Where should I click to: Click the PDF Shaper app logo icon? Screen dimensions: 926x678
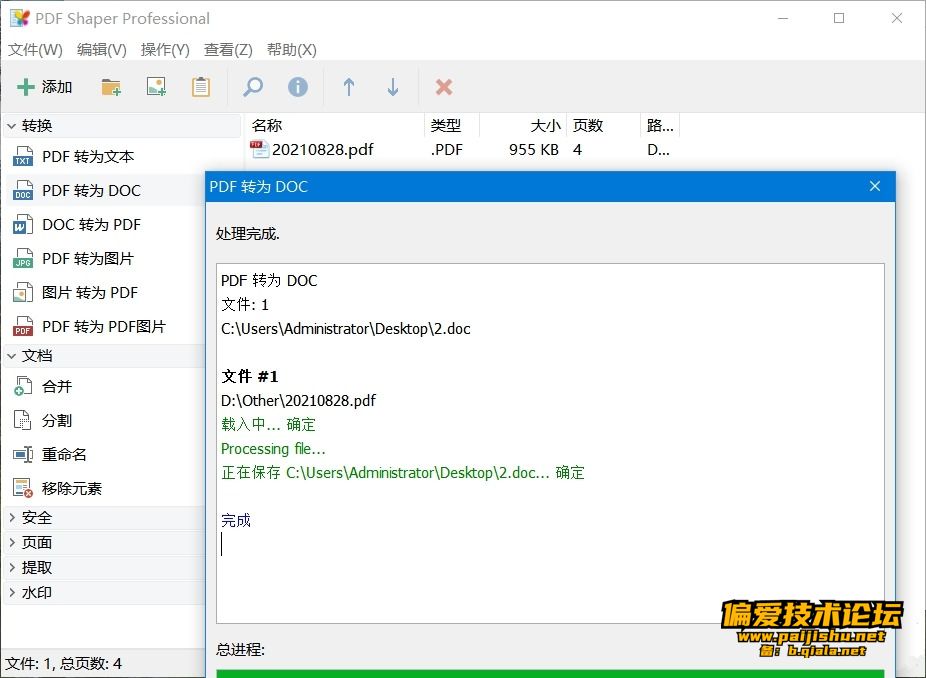[x=19, y=18]
